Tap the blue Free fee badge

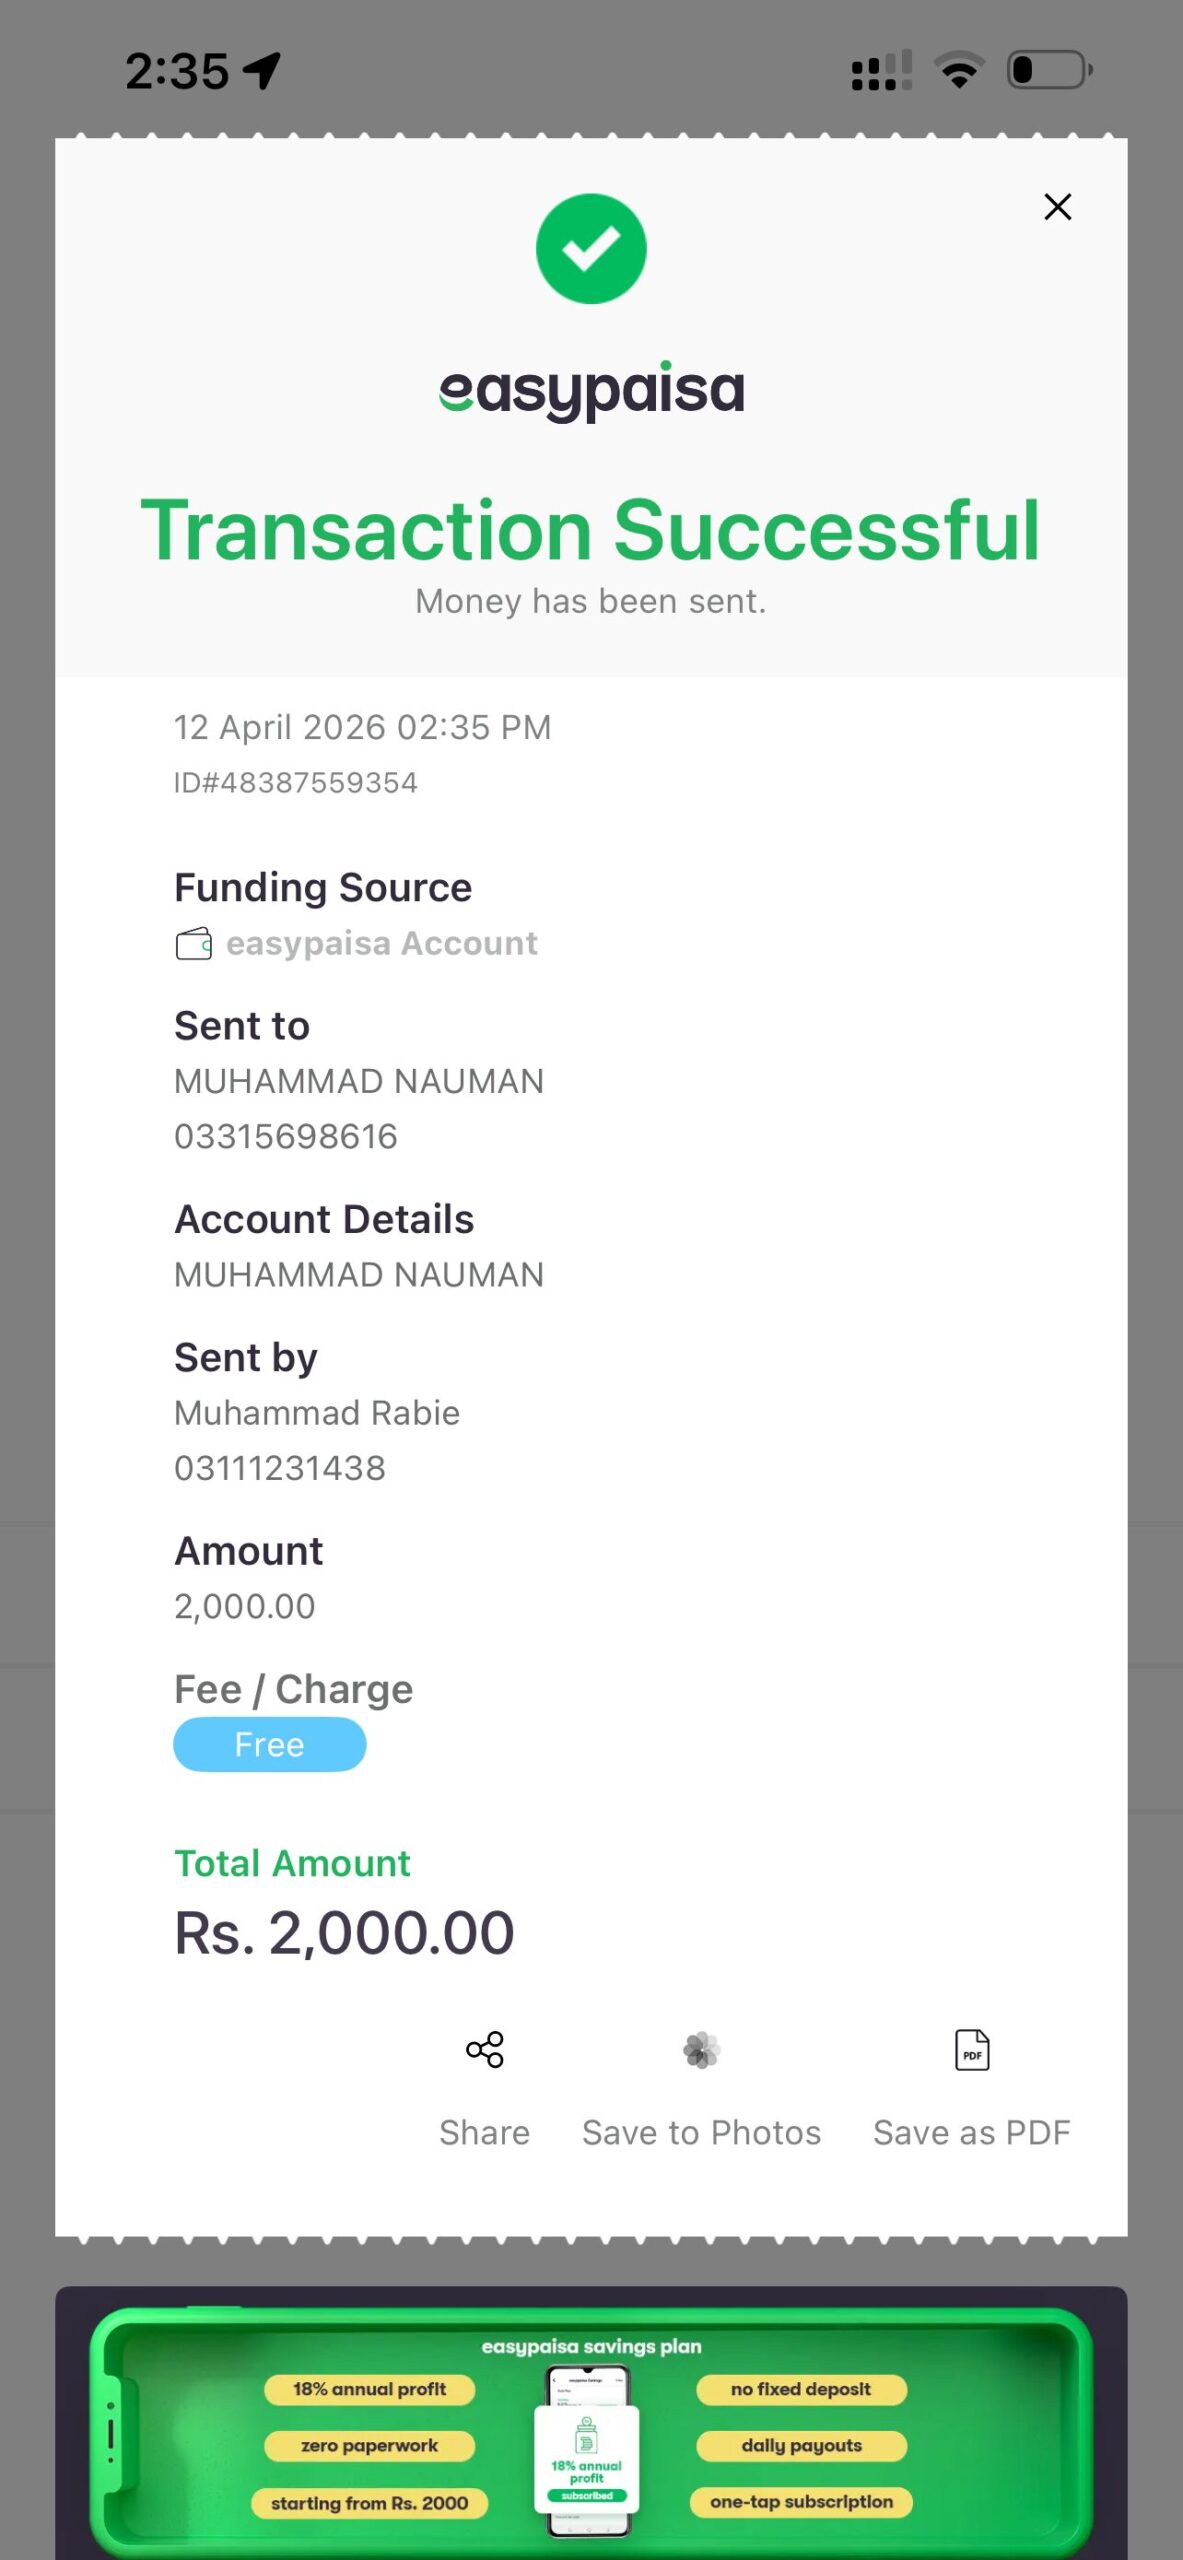[x=270, y=1745]
